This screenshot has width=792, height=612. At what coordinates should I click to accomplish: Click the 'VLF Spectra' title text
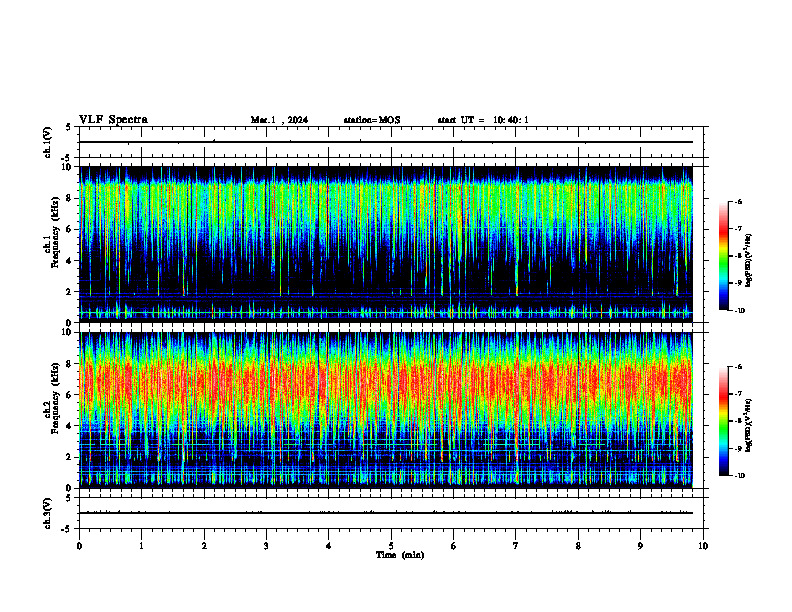[x=113, y=120]
